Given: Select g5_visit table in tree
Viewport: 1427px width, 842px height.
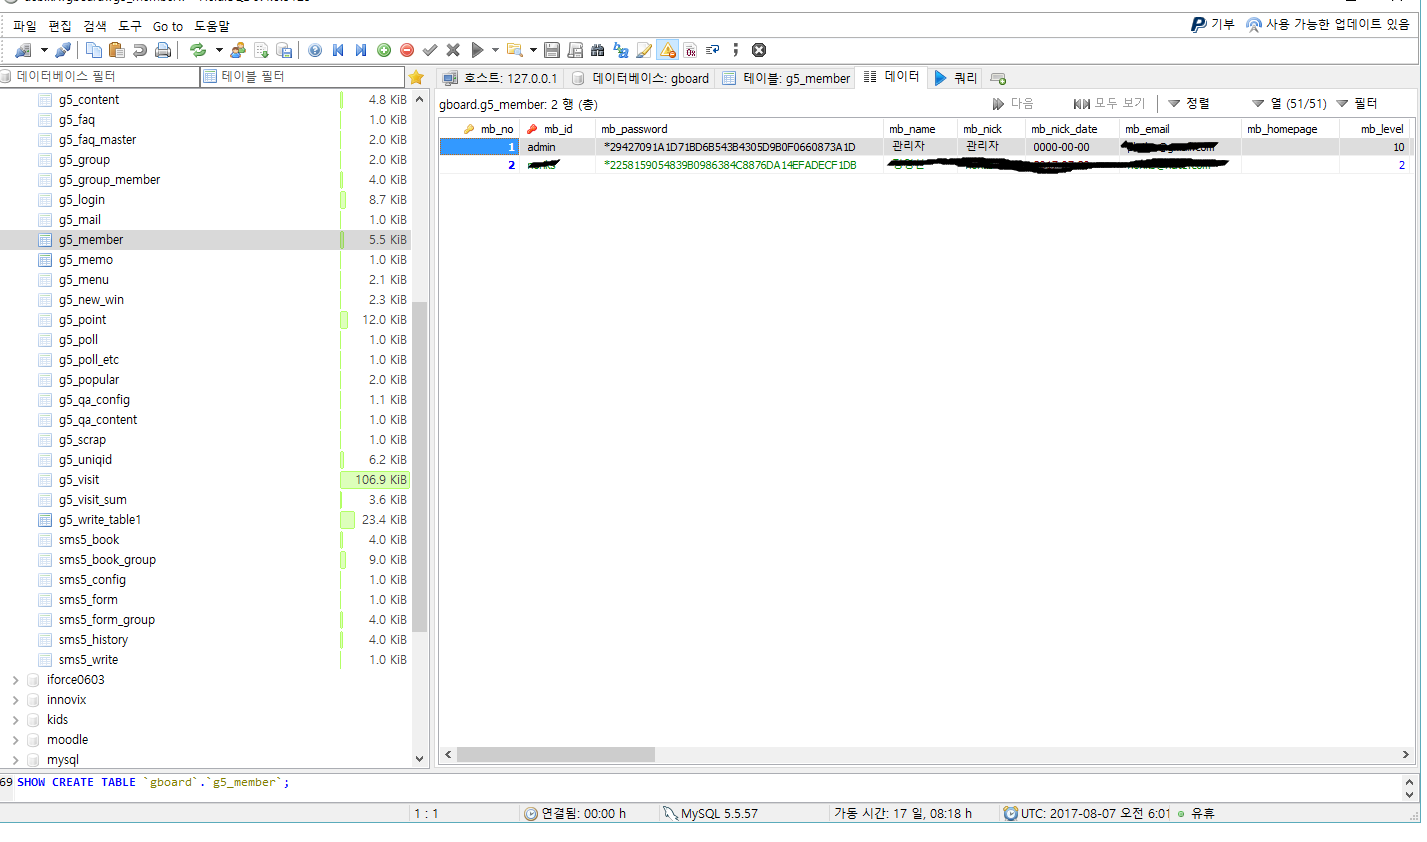Looking at the screenshot, I should pyautogui.click(x=79, y=480).
